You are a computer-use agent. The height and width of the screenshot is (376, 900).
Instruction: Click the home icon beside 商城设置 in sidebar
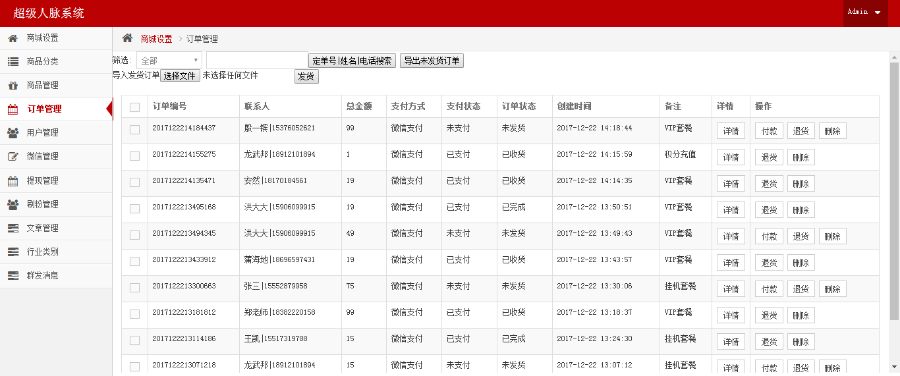13,38
